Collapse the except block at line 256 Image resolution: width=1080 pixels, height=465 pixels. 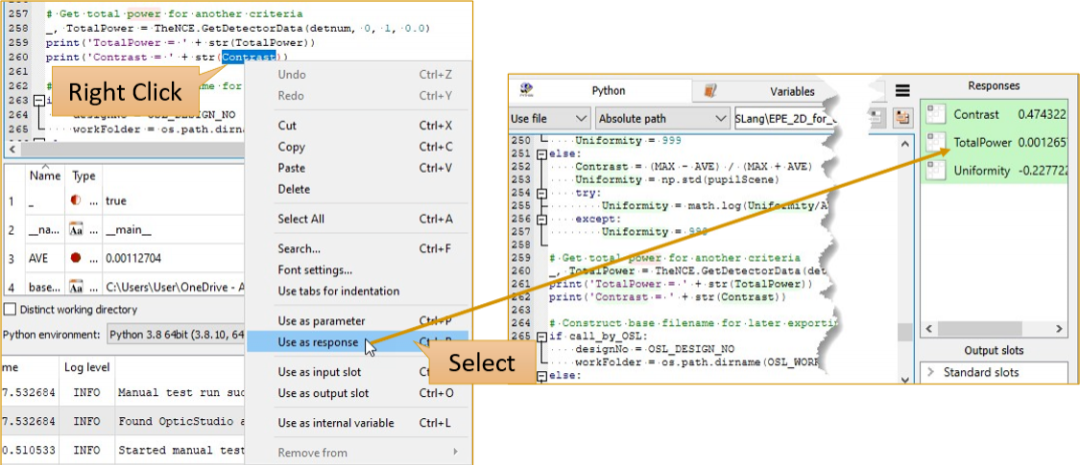pos(542,219)
